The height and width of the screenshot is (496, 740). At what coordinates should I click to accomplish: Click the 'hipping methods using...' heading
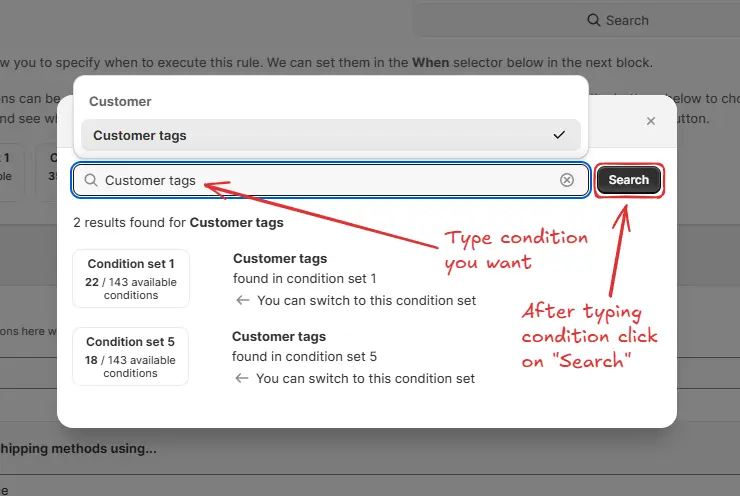pos(78,449)
